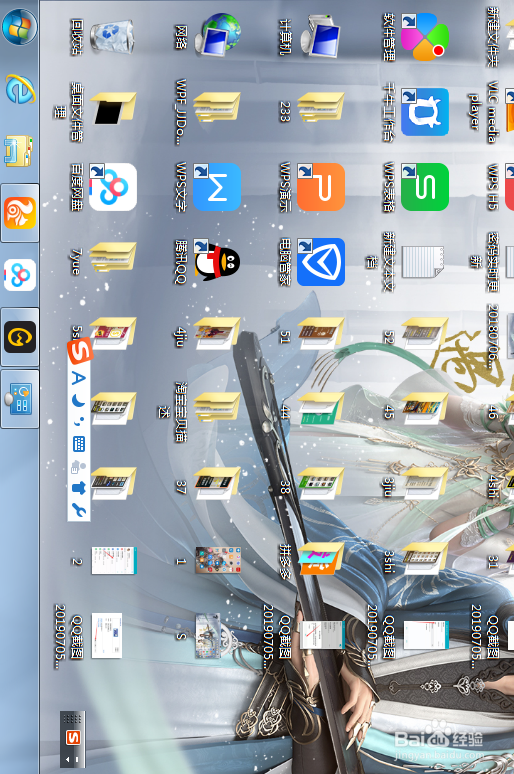The height and width of the screenshot is (774, 514).
Task: Click the Sogou S icon on the language bar
Action: click(x=73, y=738)
